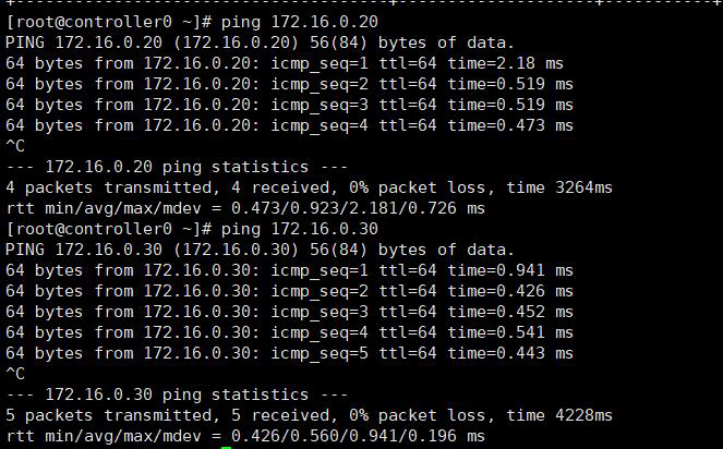The width and height of the screenshot is (723, 450).
Task: Click the first ^C interrupt marker
Action: click(x=15, y=146)
